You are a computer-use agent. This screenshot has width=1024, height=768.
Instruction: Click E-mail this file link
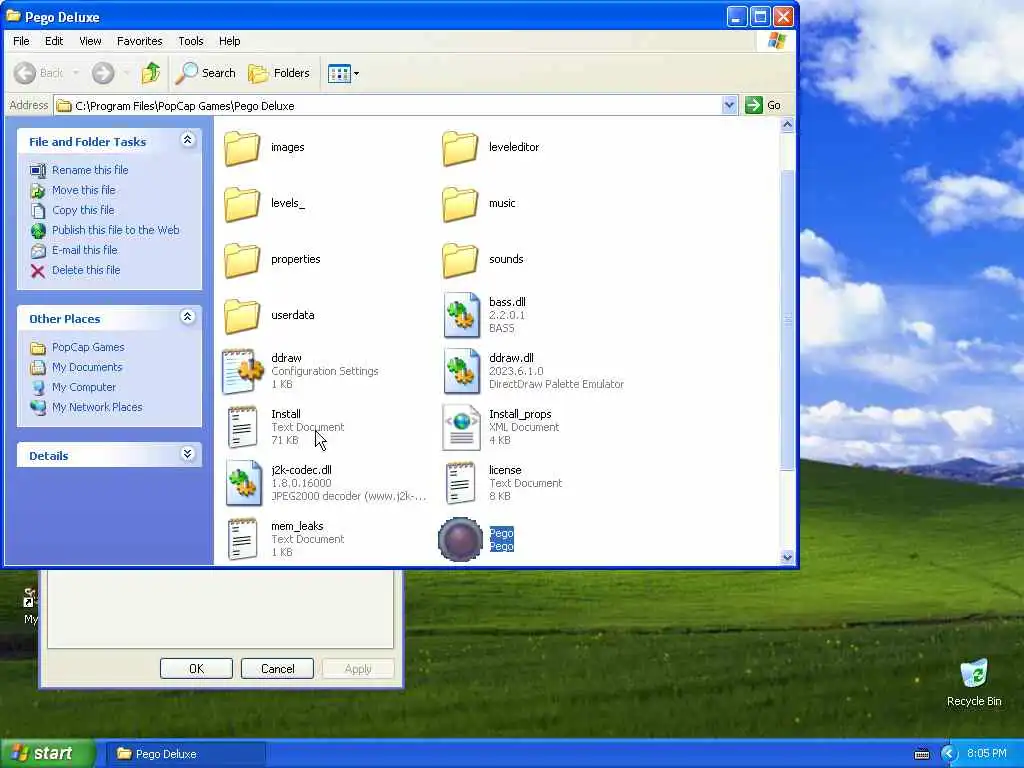[x=85, y=250]
